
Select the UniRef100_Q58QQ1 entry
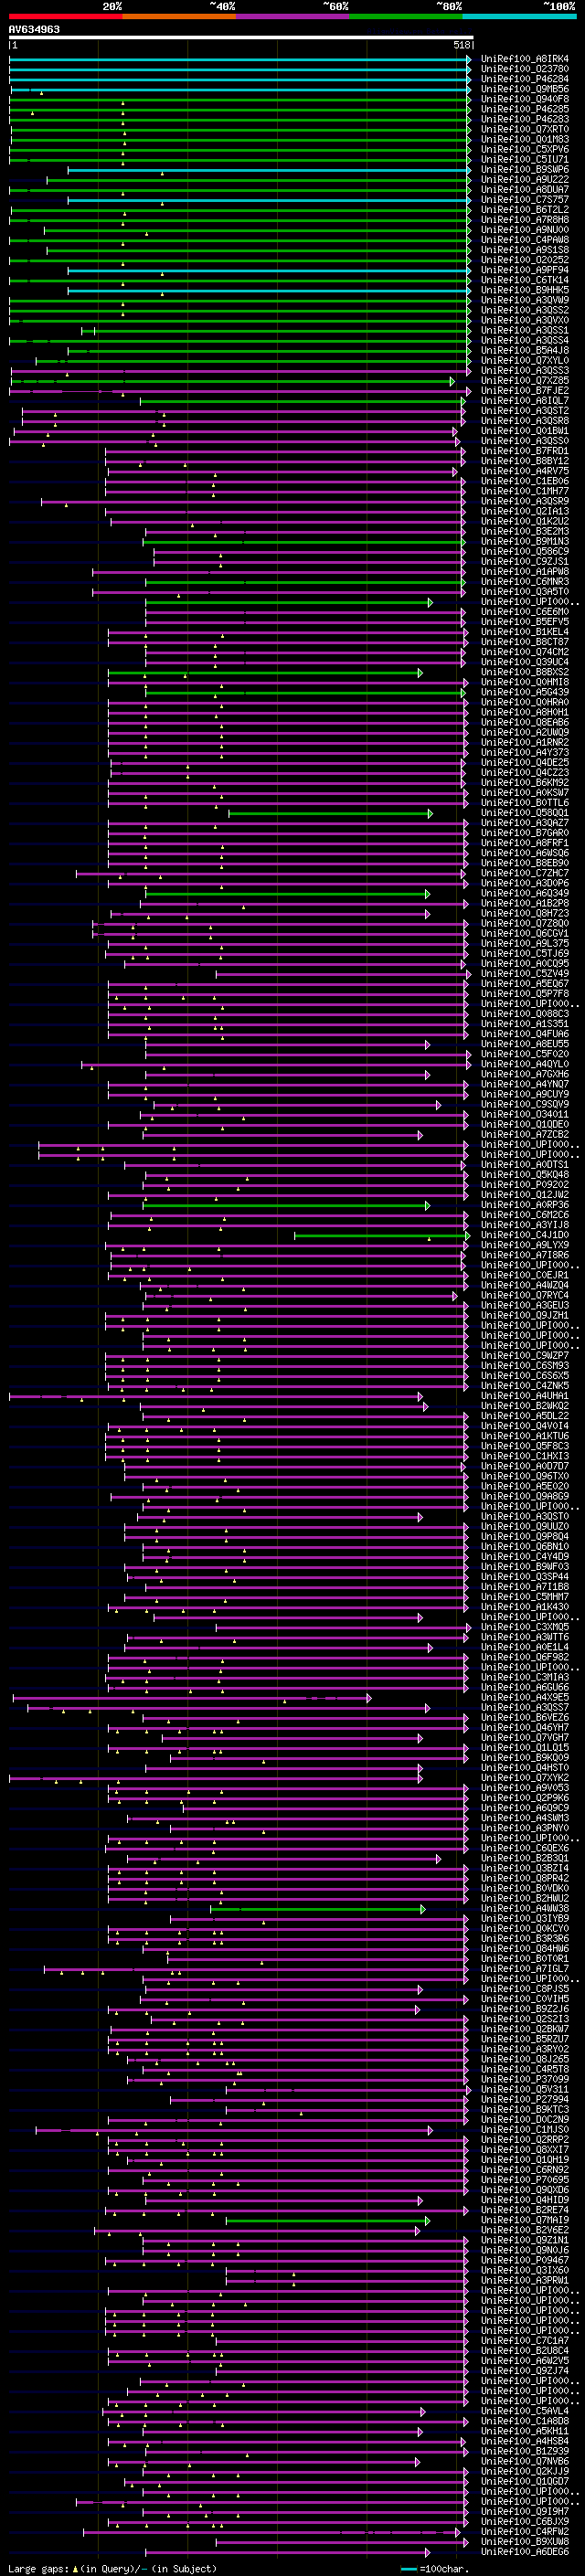click(525, 813)
